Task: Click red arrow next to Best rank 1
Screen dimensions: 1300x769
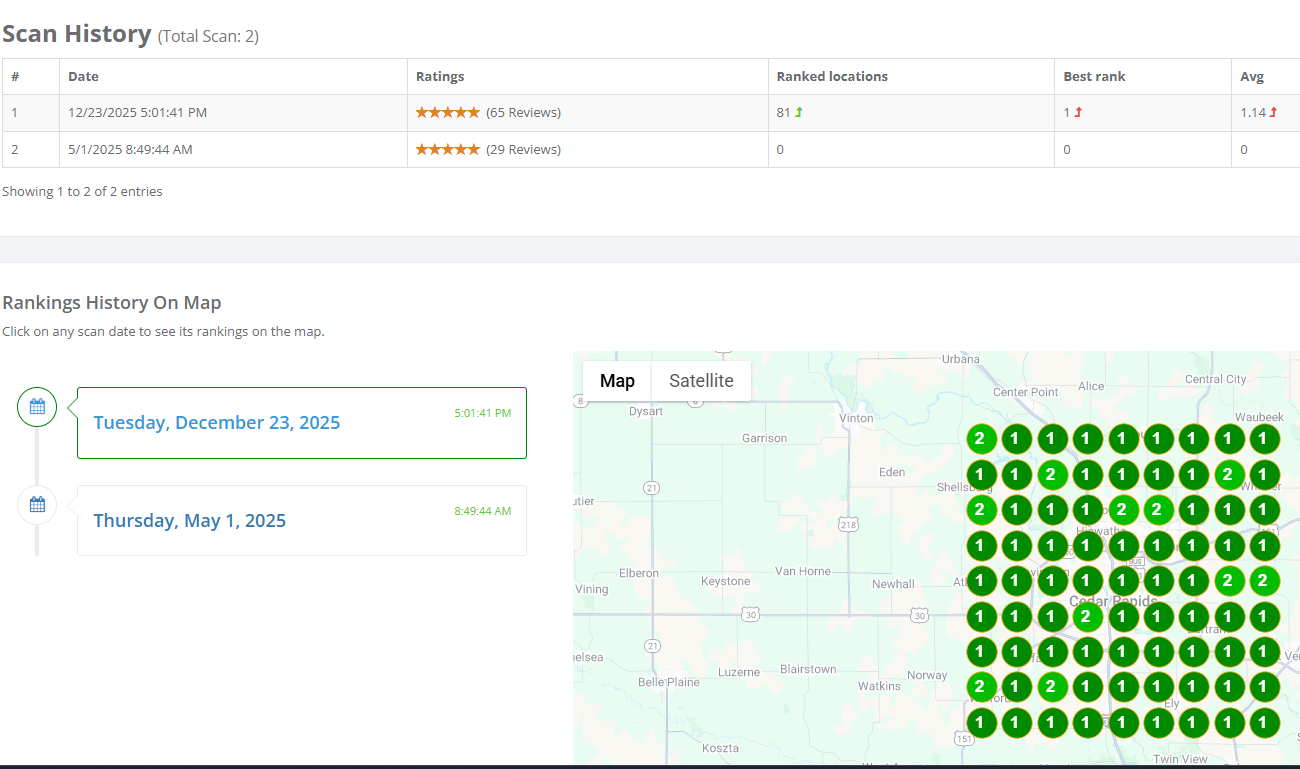Action: (x=1078, y=112)
